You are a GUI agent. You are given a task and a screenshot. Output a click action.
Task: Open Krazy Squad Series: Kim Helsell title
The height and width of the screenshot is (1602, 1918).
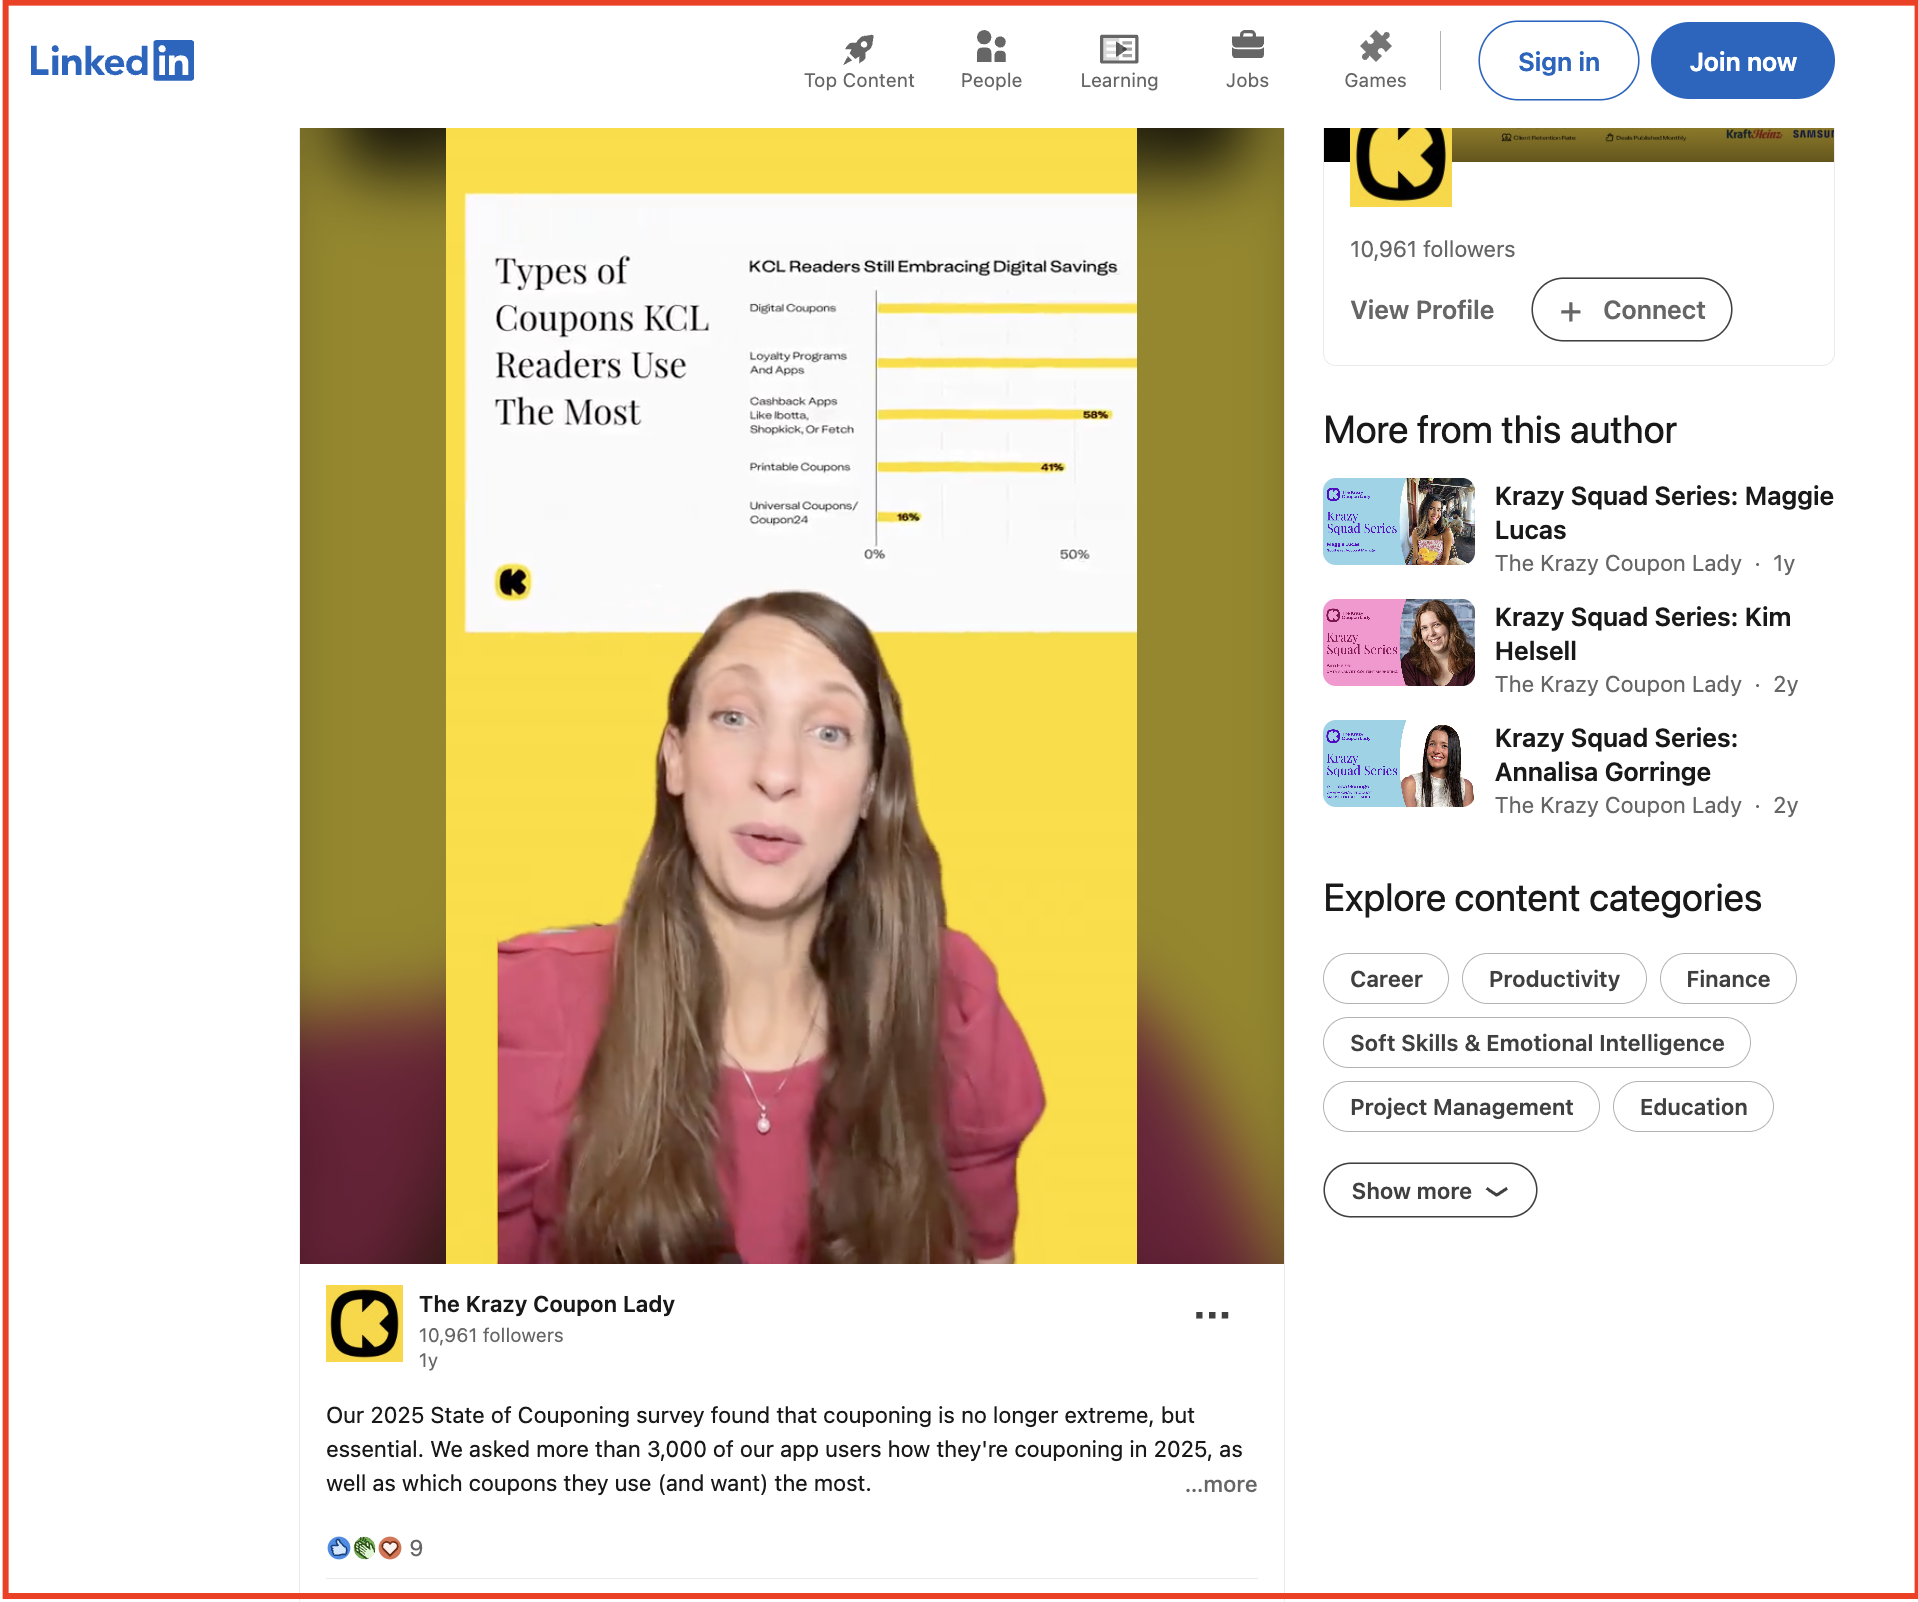[x=1642, y=633]
